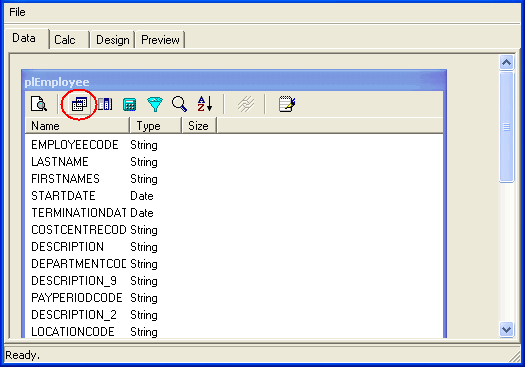
Task: Select the LOCATIONCODE field
Action: [x=73, y=332]
